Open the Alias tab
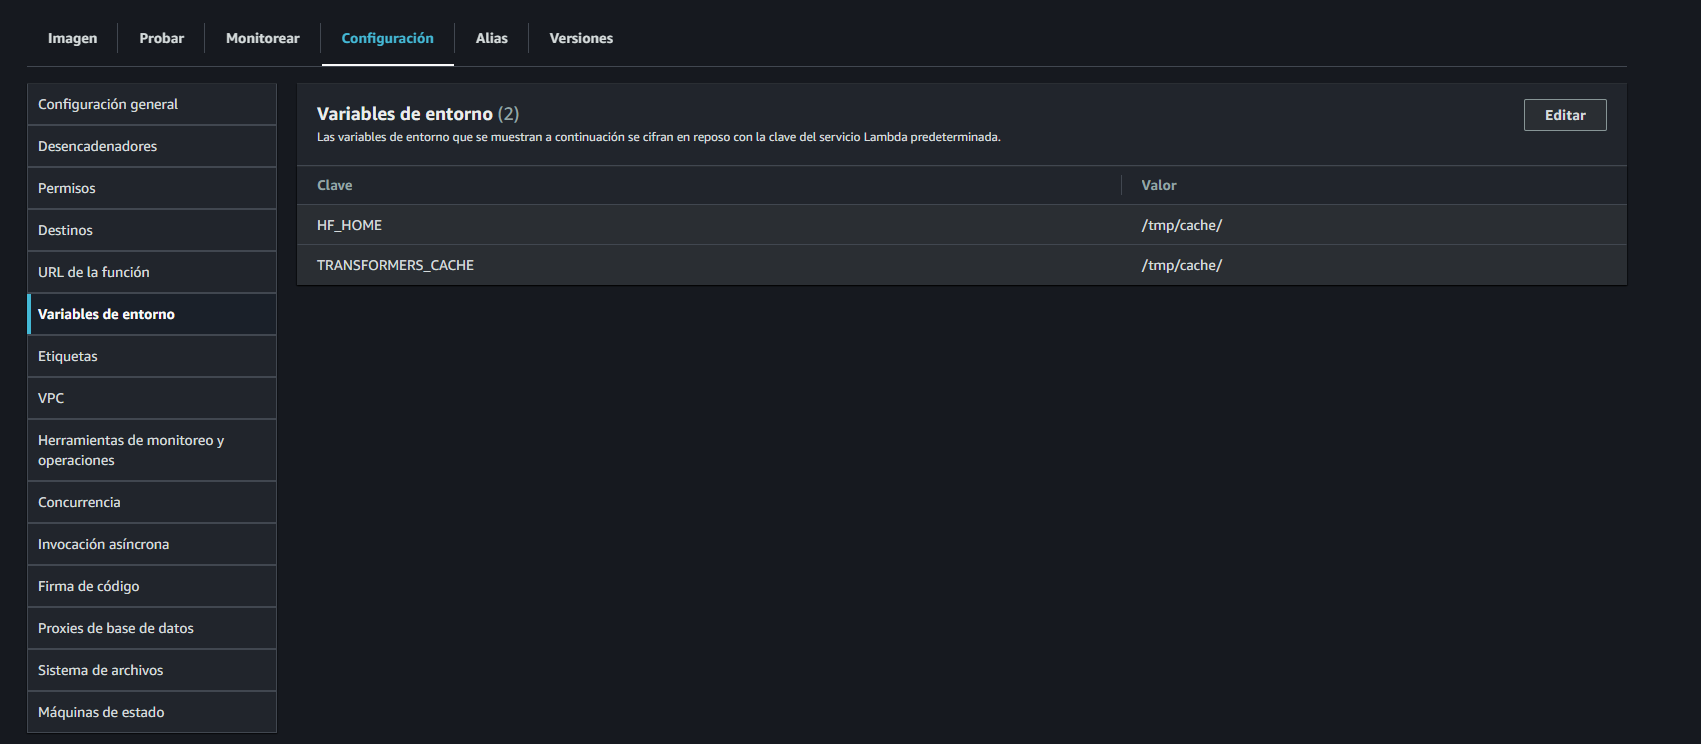The image size is (1701, 744). pos(491,38)
